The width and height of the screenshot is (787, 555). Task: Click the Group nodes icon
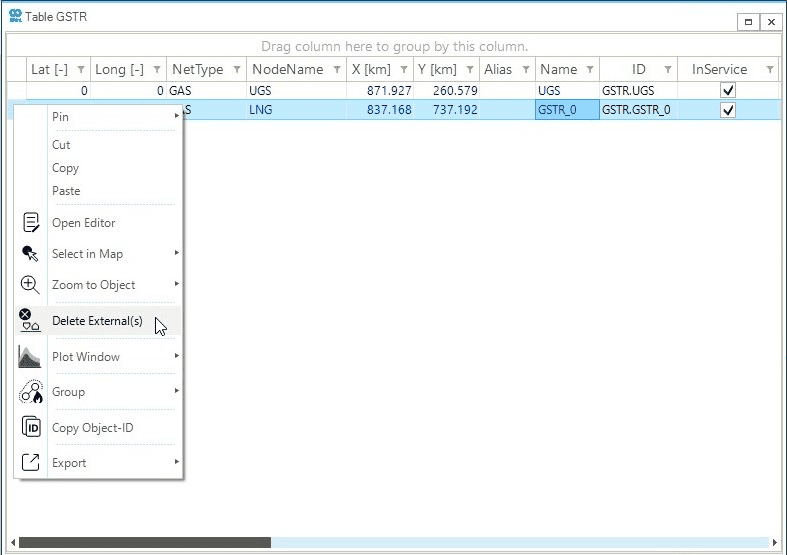click(x=31, y=392)
